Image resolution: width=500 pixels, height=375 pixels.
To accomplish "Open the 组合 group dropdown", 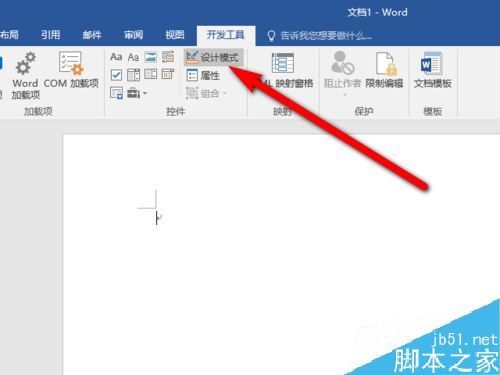I will [x=207, y=93].
